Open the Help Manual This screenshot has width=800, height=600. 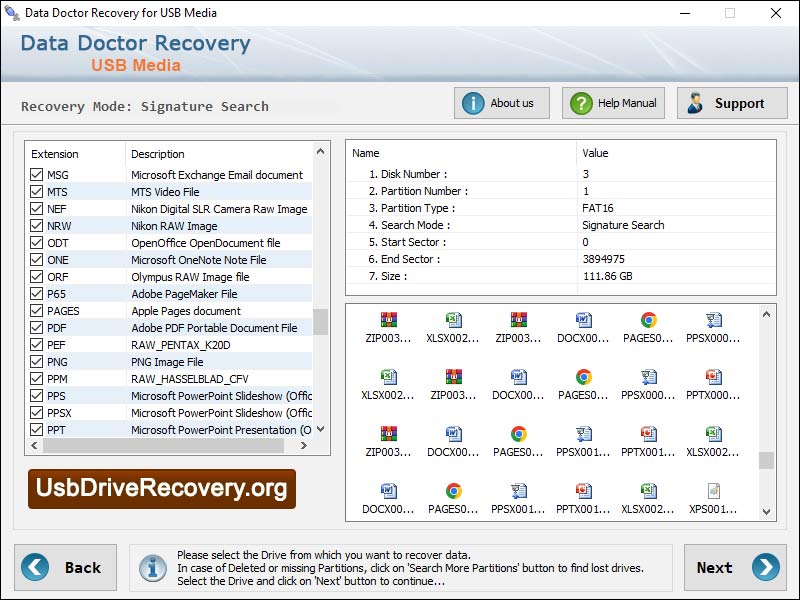coord(612,102)
